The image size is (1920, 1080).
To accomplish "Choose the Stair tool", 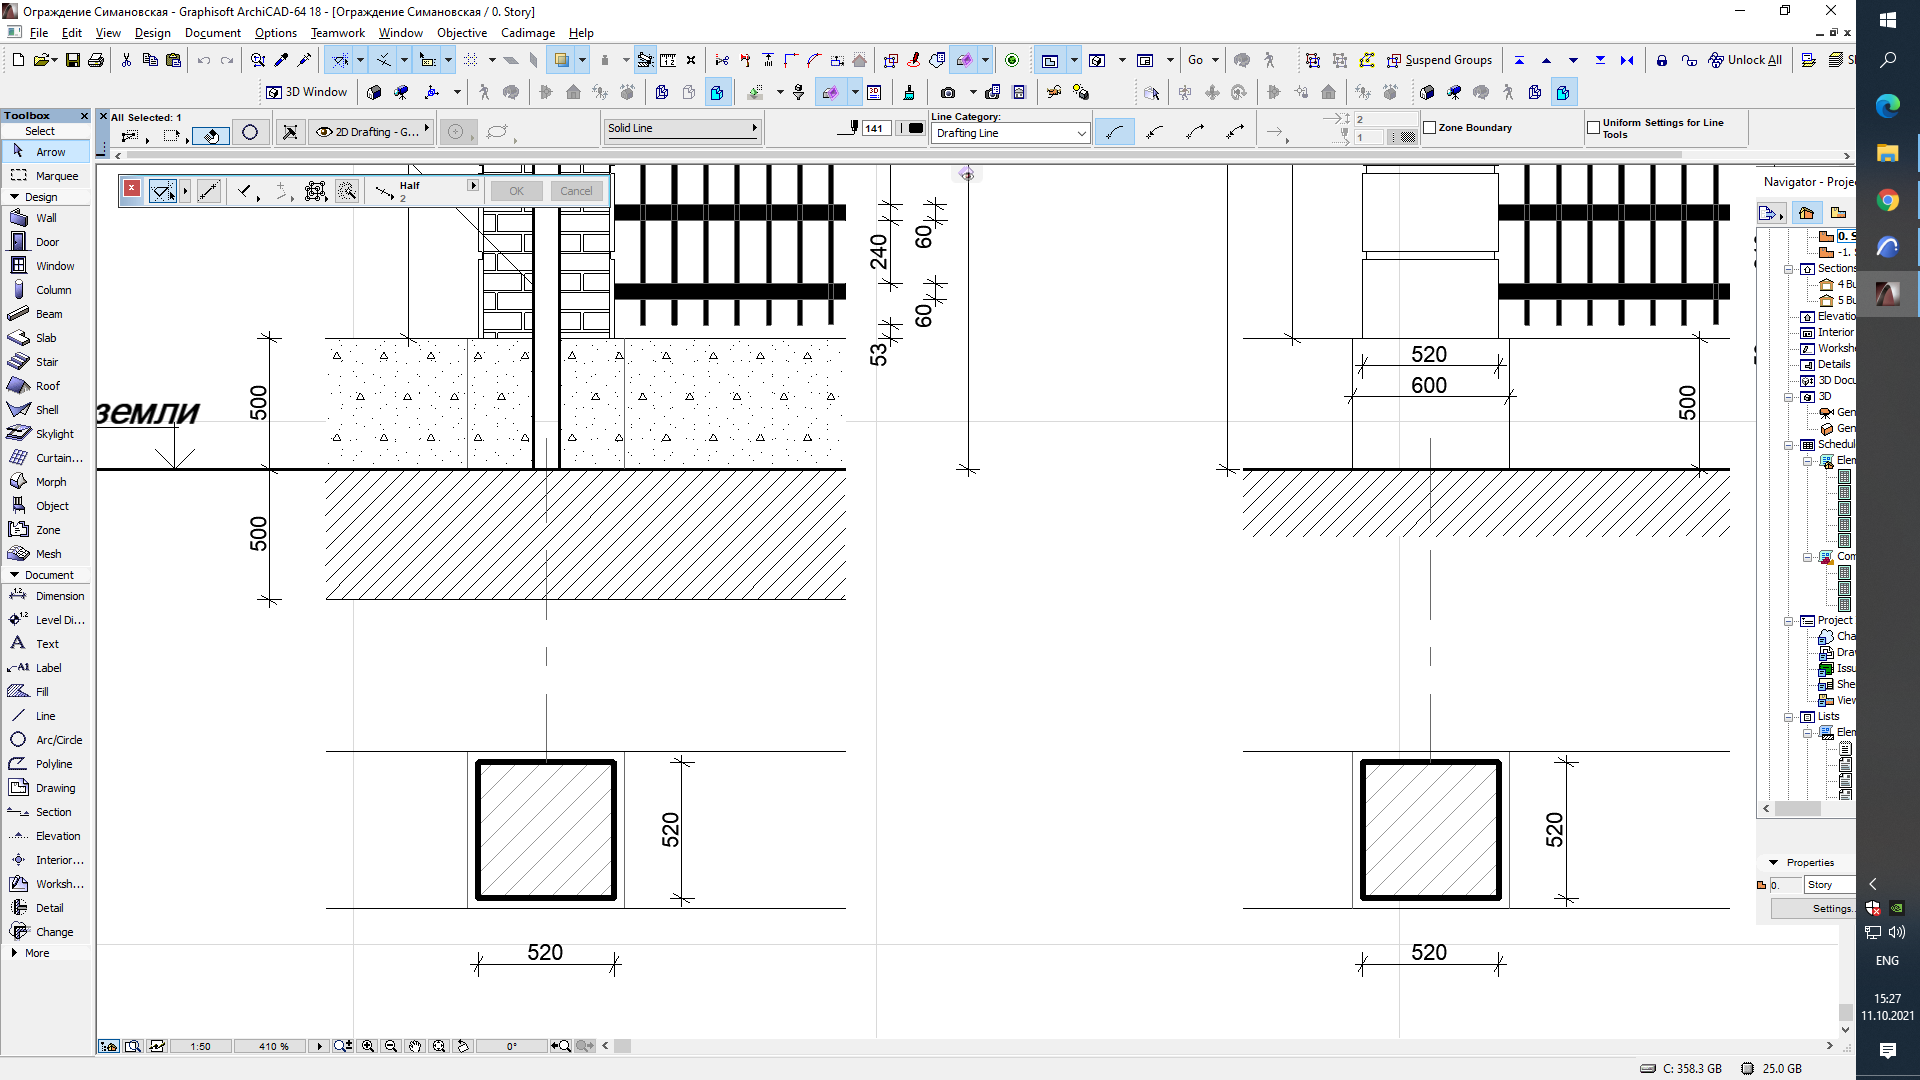I will pyautogui.click(x=46, y=362).
